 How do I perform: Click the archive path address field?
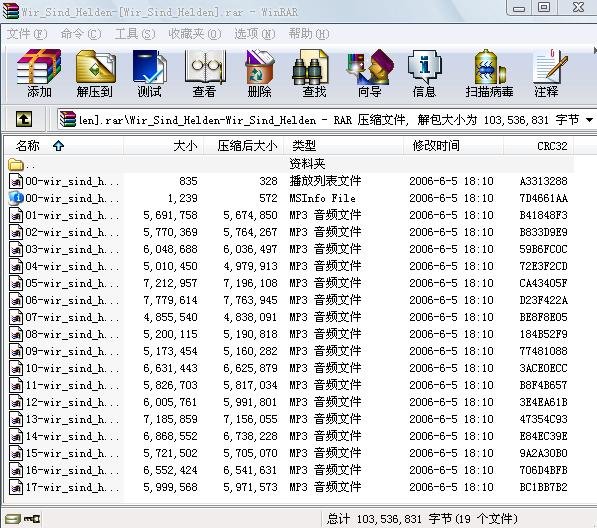[x=326, y=120]
